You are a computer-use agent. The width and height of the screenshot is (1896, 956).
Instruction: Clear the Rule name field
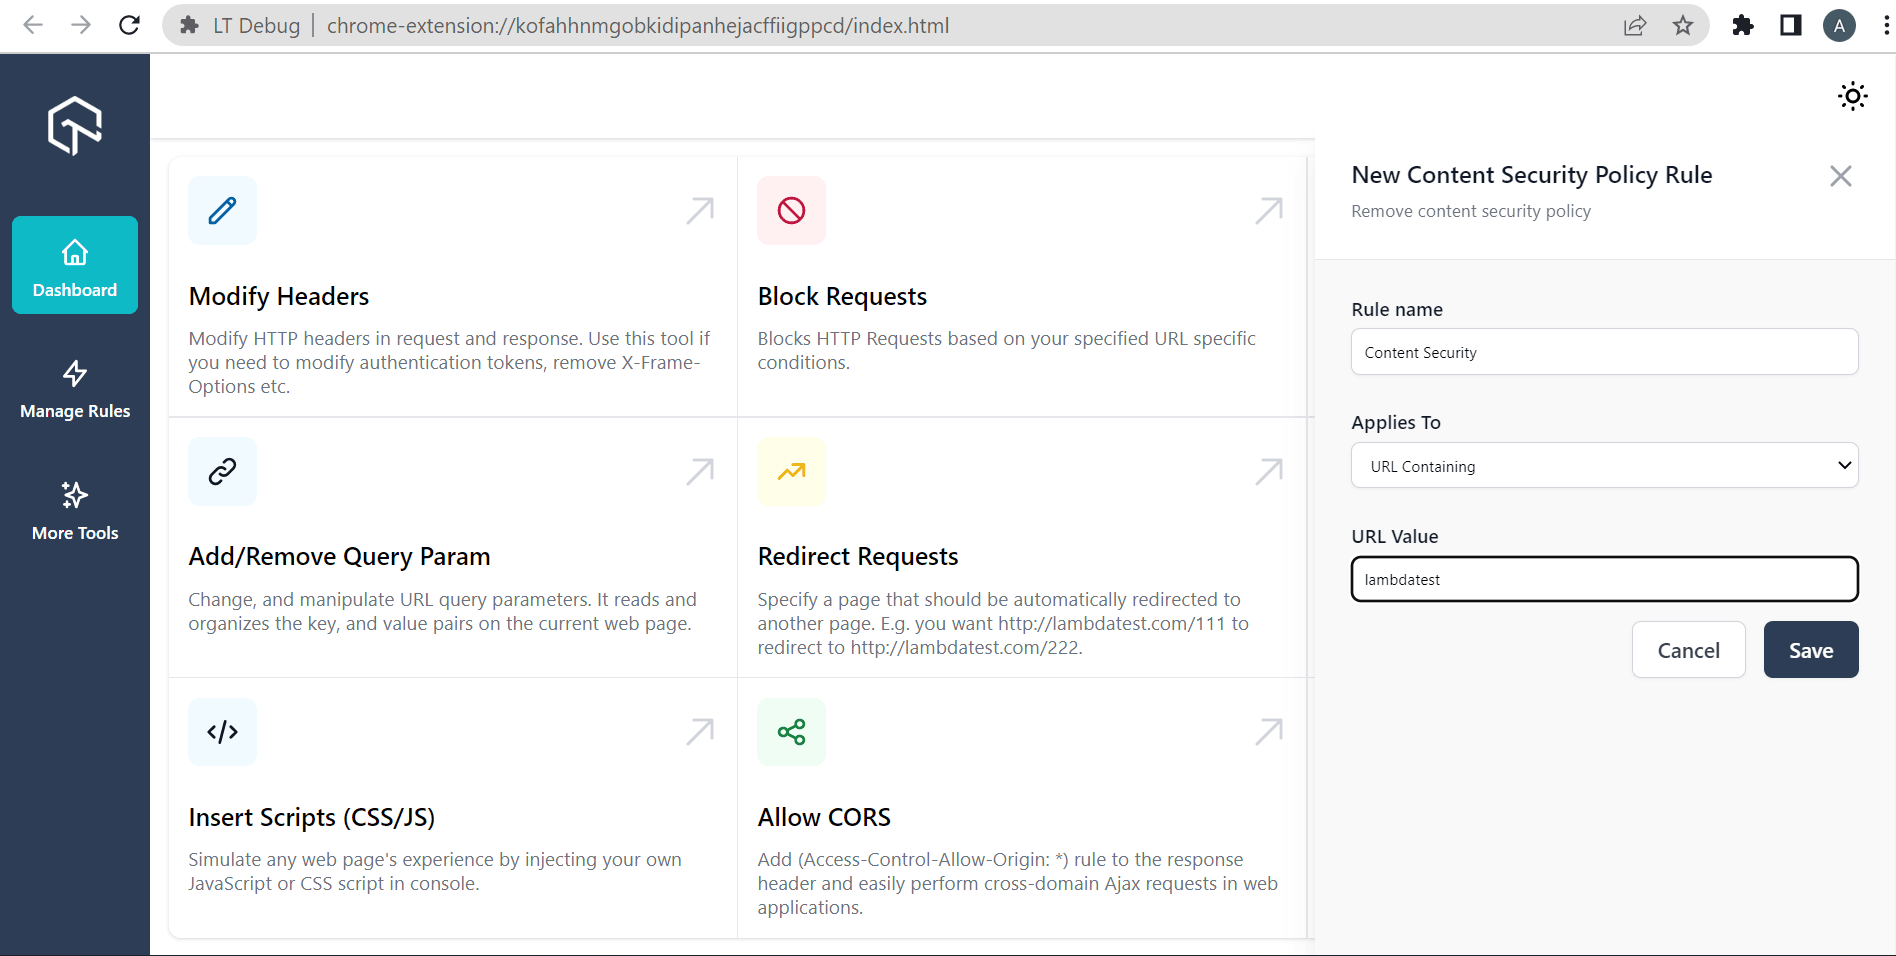pyautogui.click(x=1603, y=352)
